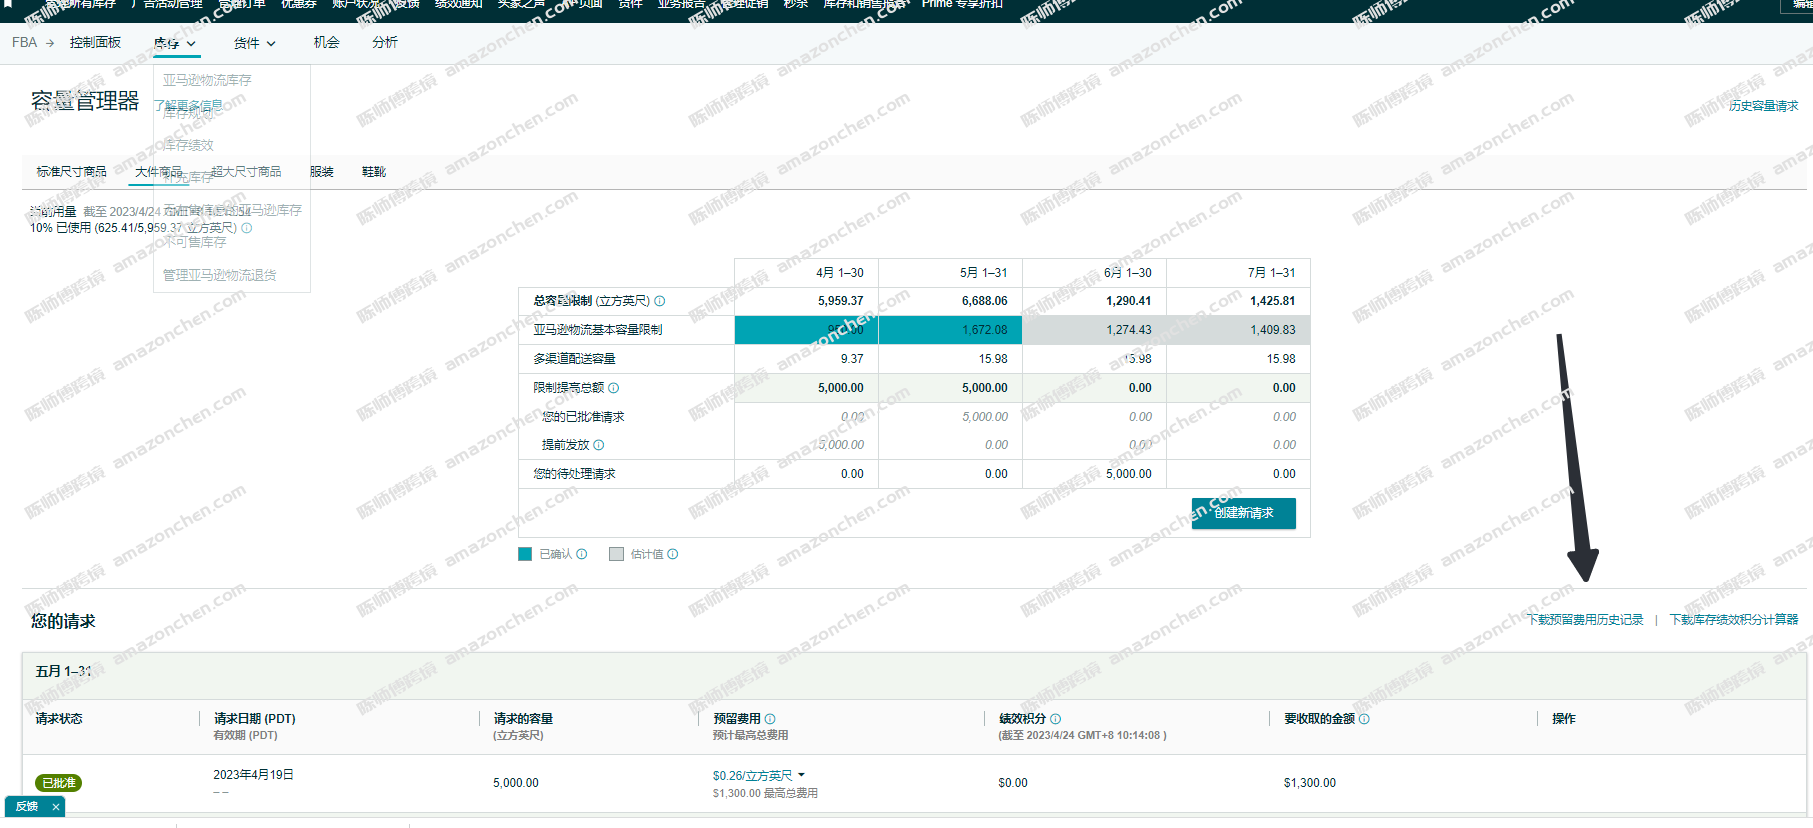
Task: Click request date 2023年4月19日
Action: (253, 775)
